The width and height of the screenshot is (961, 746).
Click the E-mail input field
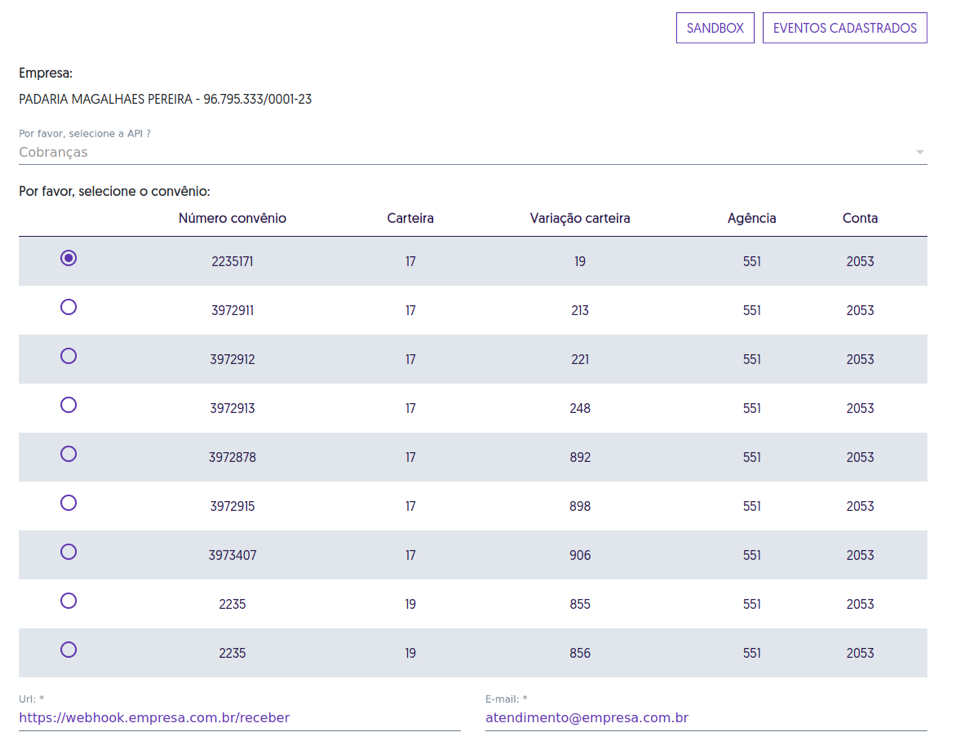pos(706,718)
